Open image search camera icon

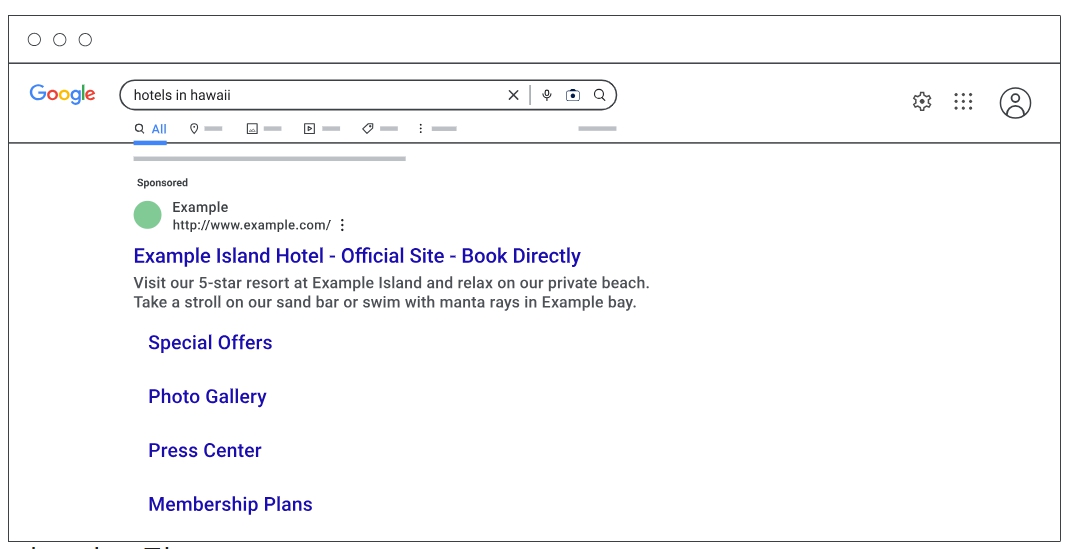[x=573, y=95]
